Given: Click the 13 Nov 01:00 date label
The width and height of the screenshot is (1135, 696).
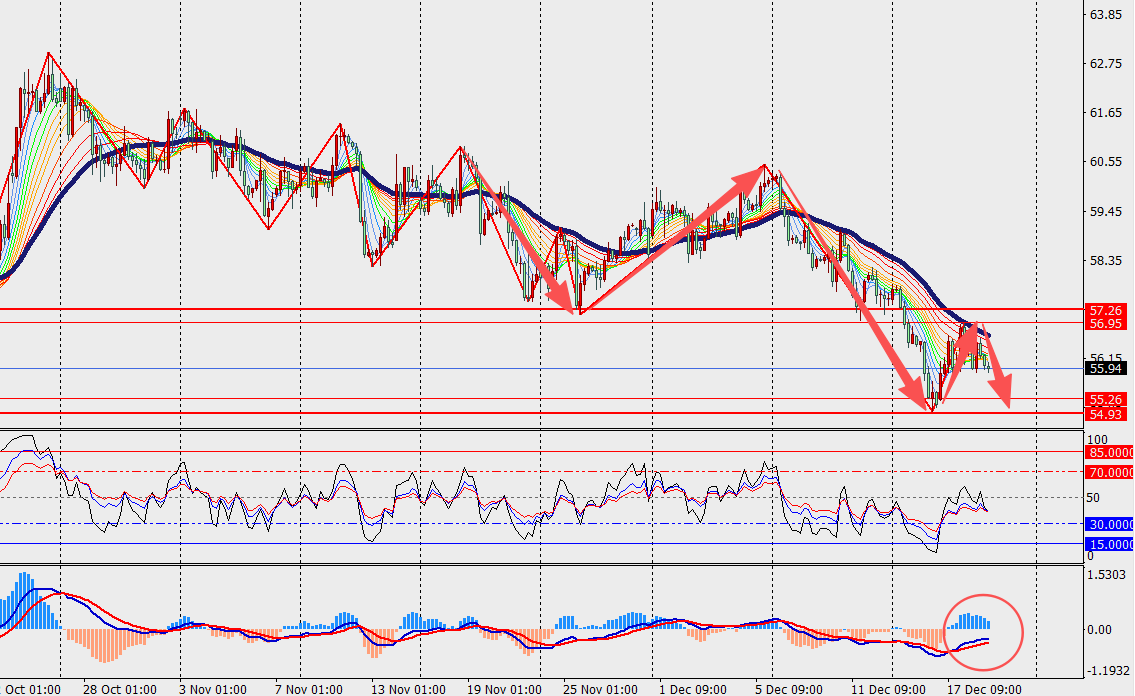Looking at the screenshot, I should pyautogui.click(x=407, y=689).
